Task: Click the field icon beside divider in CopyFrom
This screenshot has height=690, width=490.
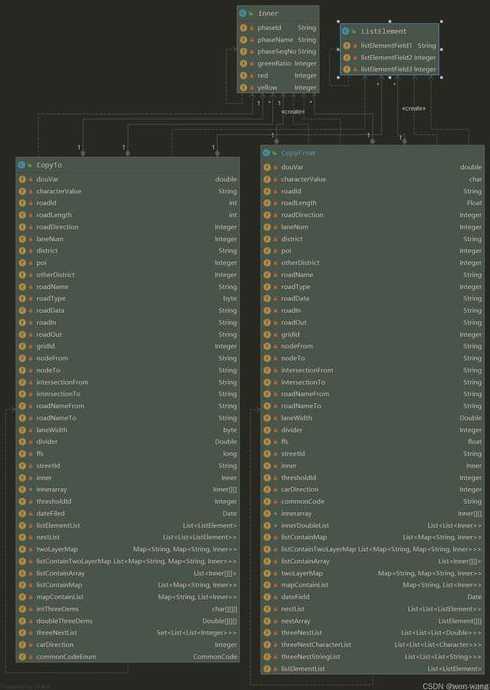Action: click(267, 430)
